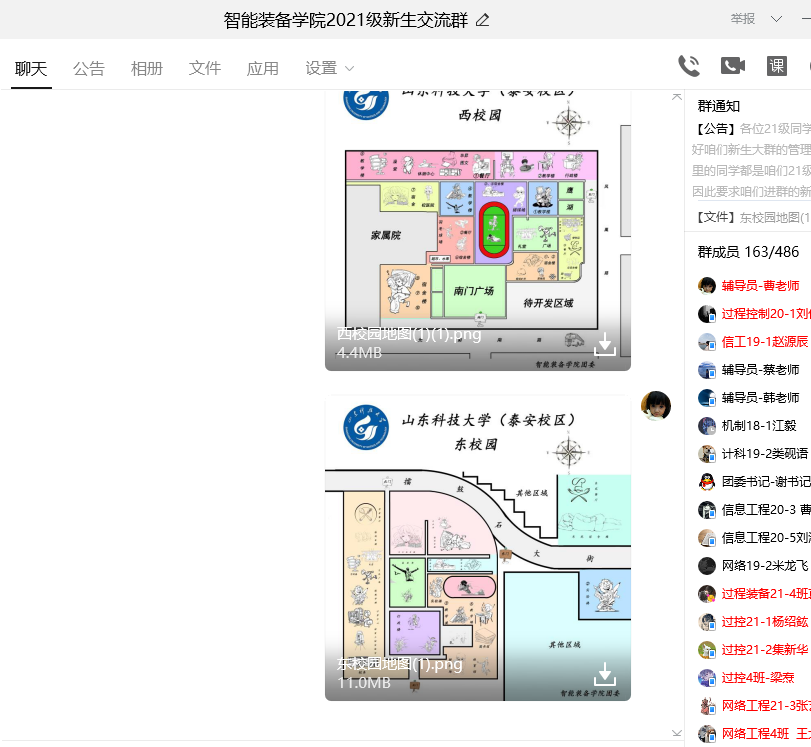
Task: Start a group video call
Action: pos(733,66)
